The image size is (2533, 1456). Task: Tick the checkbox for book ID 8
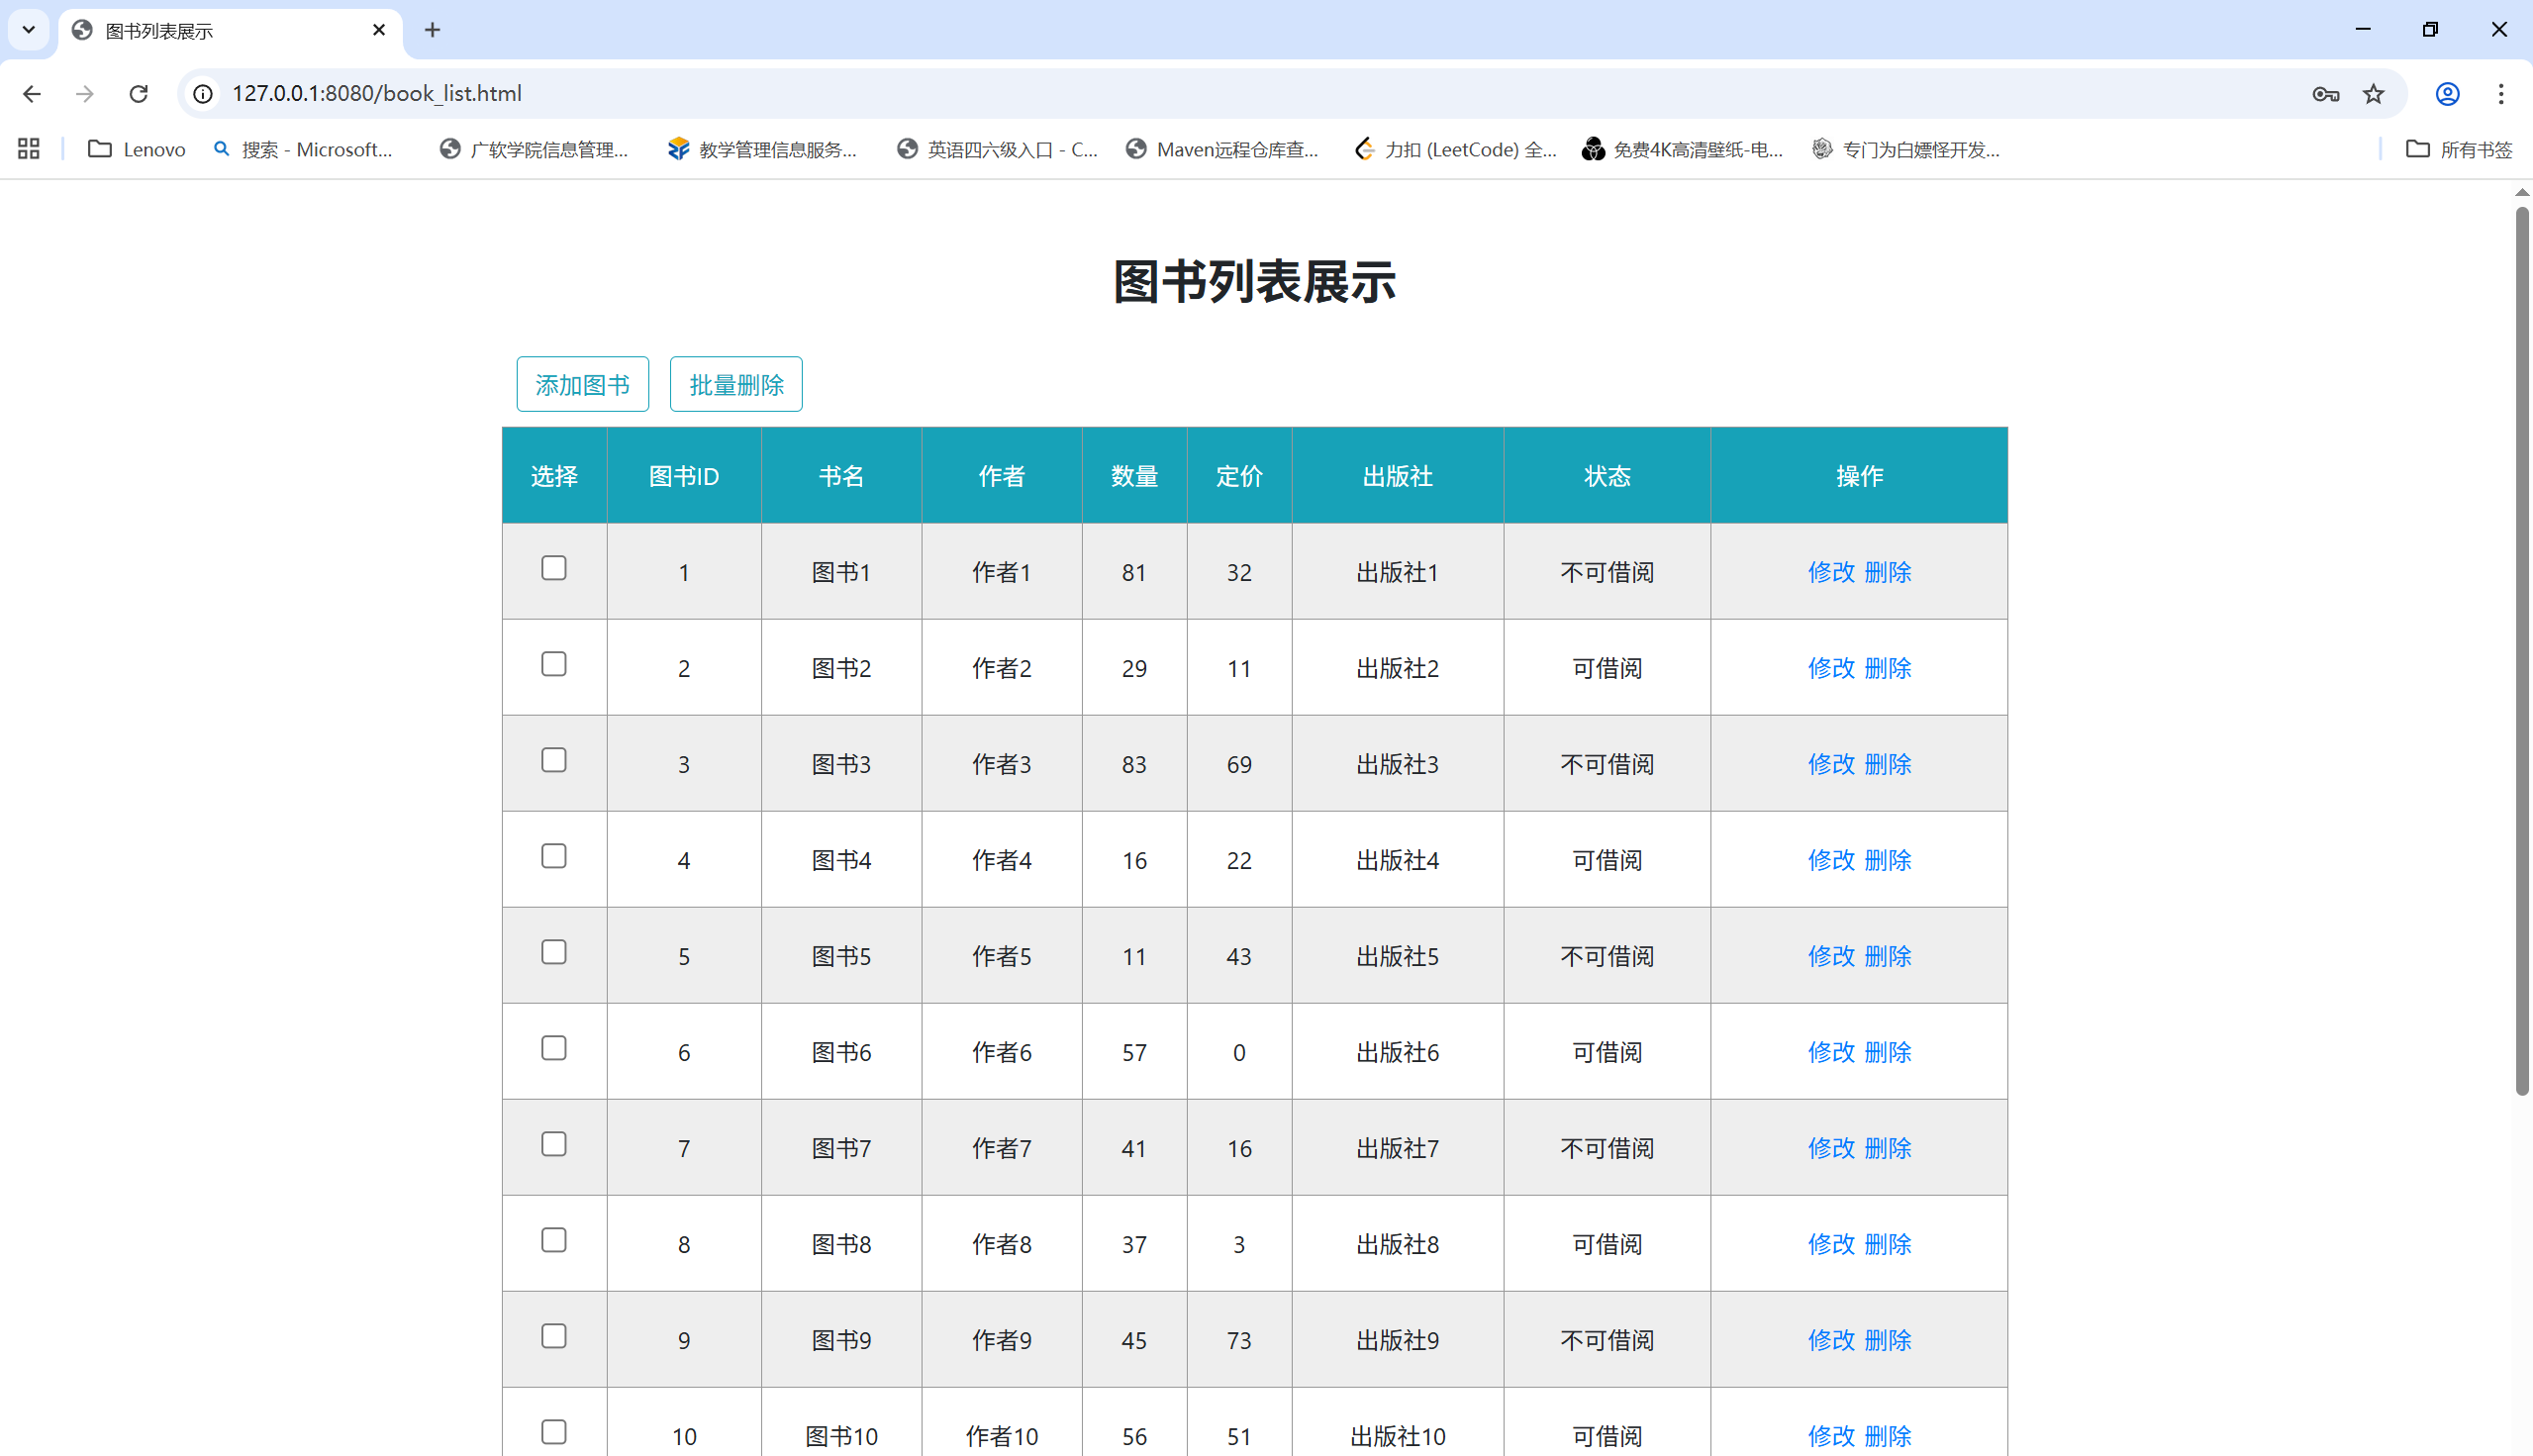click(553, 1240)
